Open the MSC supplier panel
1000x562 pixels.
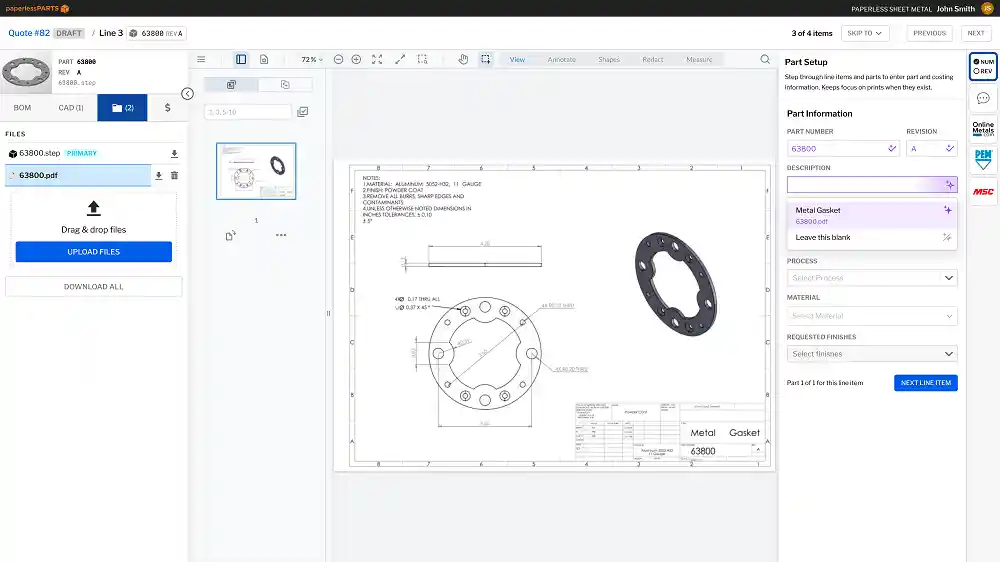pyautogui.click(x=983, y=191)
